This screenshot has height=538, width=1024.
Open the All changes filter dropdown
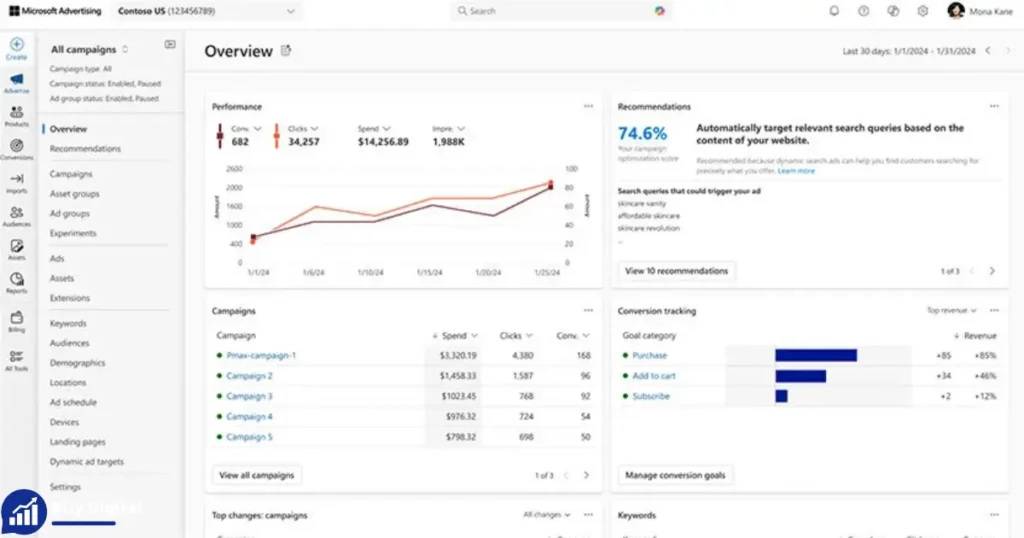[547, 515]
